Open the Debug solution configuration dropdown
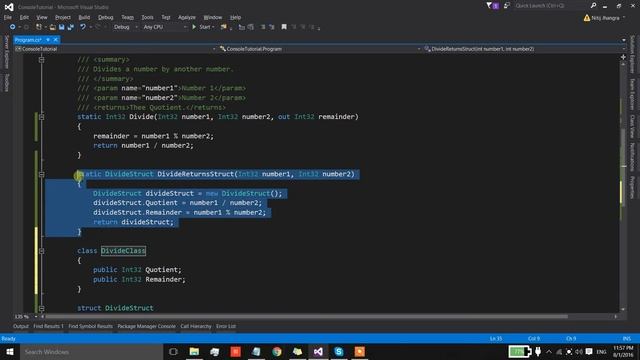The image size is (640, 360). tap(125, 27)
